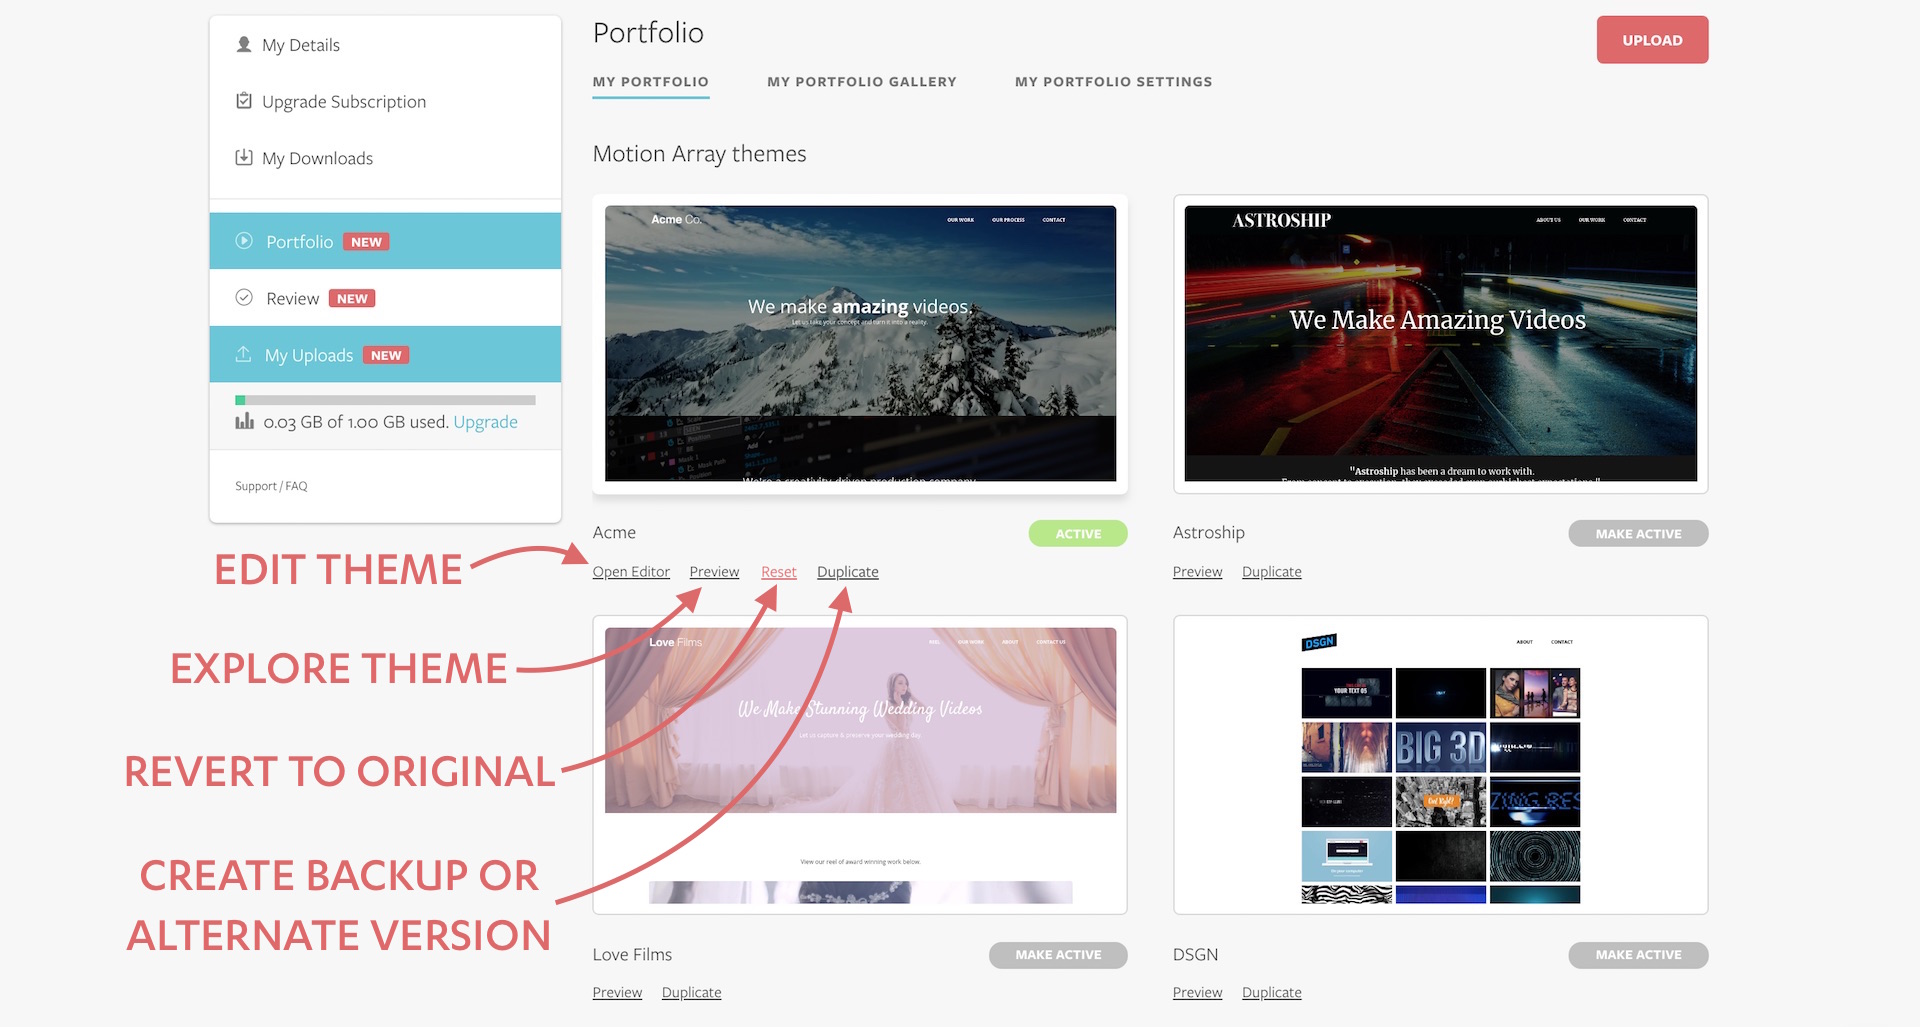This screenshot has width=1920, height=1027.
Task: Preview the Astroship theme
Action: pyautogui.click(x=1197, y=572)
